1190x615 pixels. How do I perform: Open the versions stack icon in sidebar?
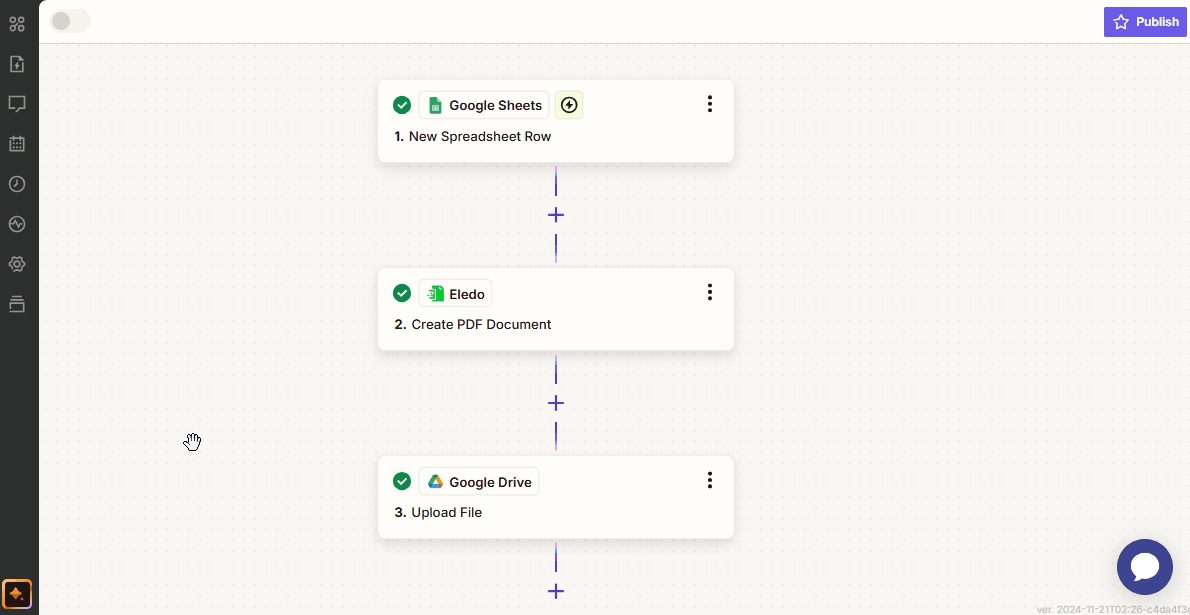pyautogui.click(x=17, y=304)
